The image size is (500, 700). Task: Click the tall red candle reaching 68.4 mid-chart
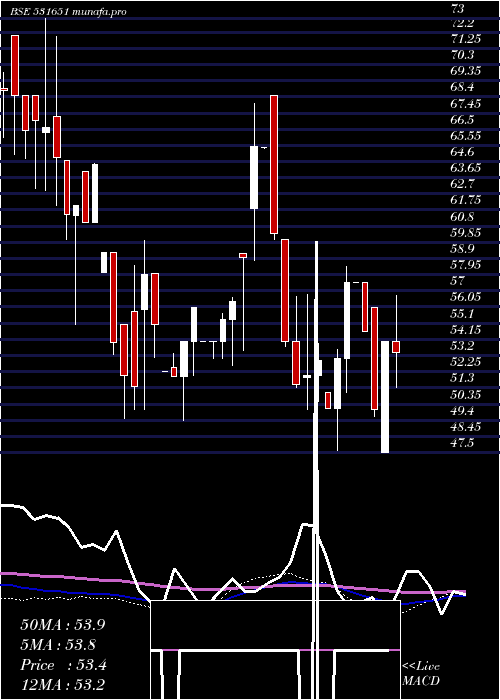click(x=274, y=164)
